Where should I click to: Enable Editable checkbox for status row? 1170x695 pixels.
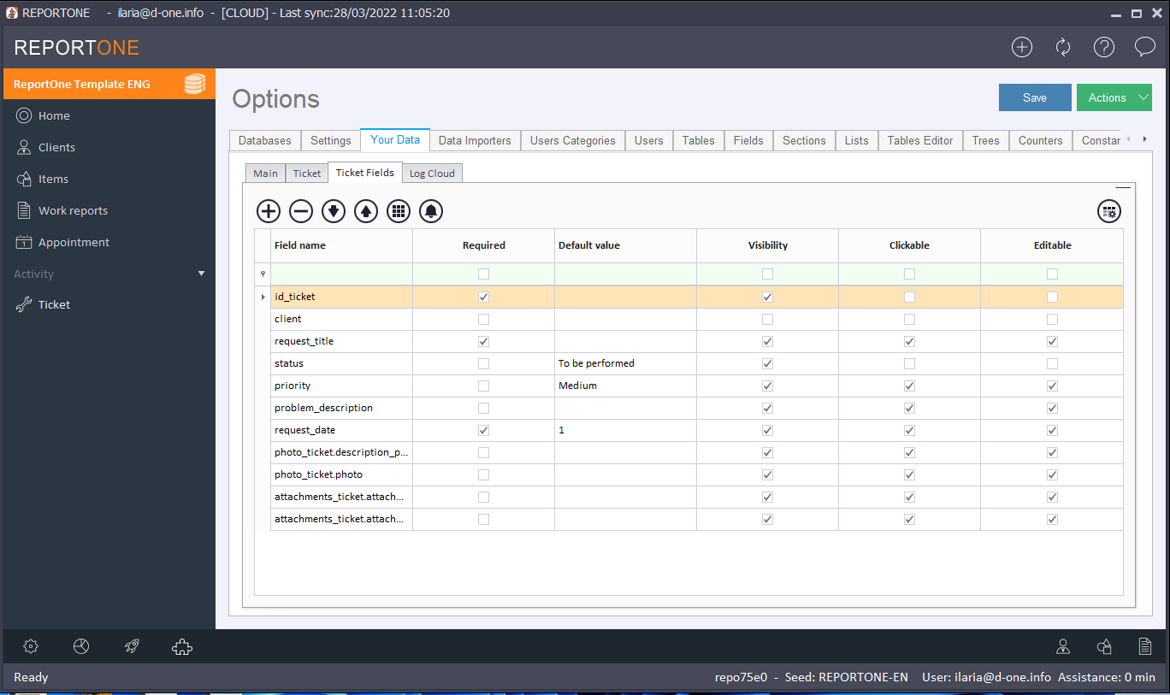[1051, 363]
